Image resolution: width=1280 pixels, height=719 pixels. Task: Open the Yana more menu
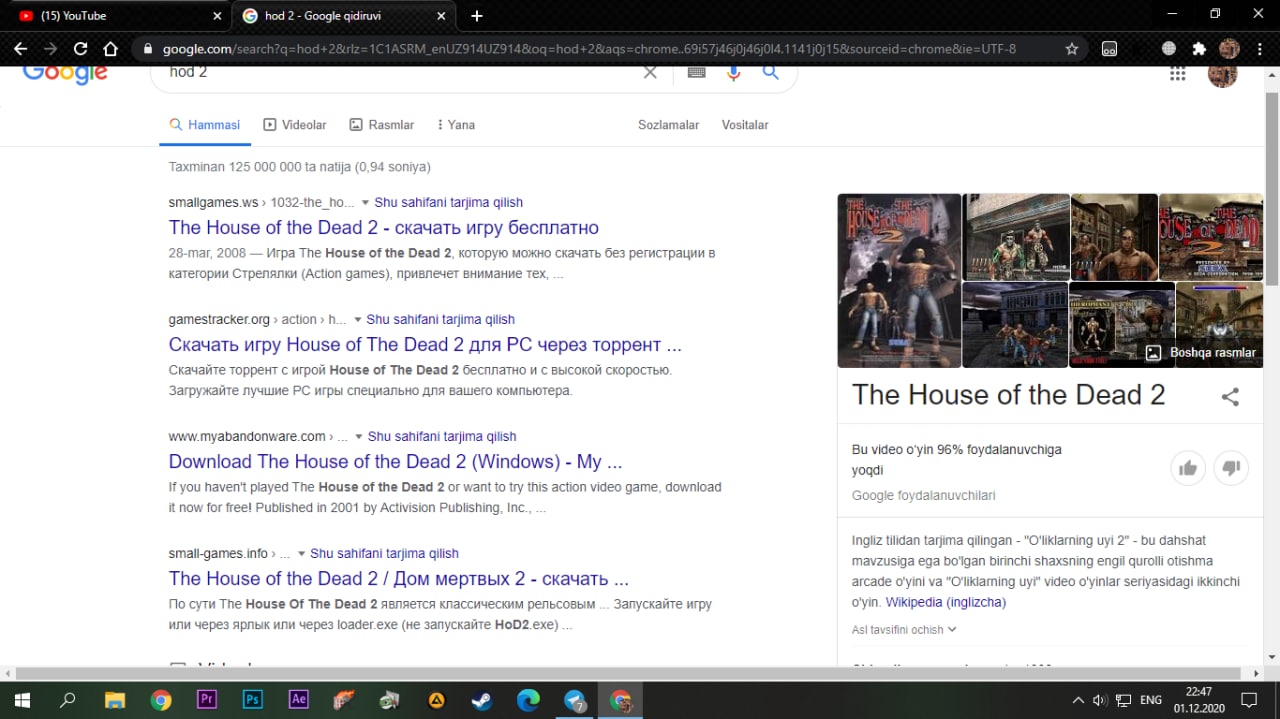(455, 125)
